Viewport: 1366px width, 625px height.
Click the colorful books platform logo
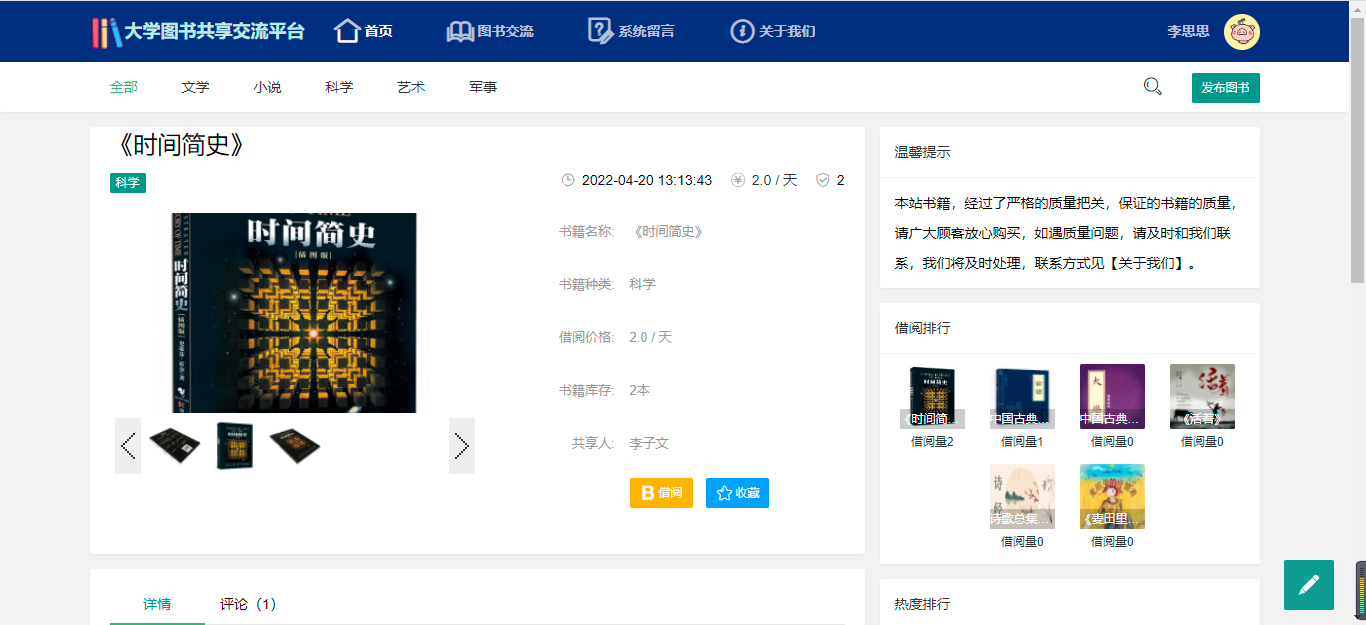click(105, 32)
